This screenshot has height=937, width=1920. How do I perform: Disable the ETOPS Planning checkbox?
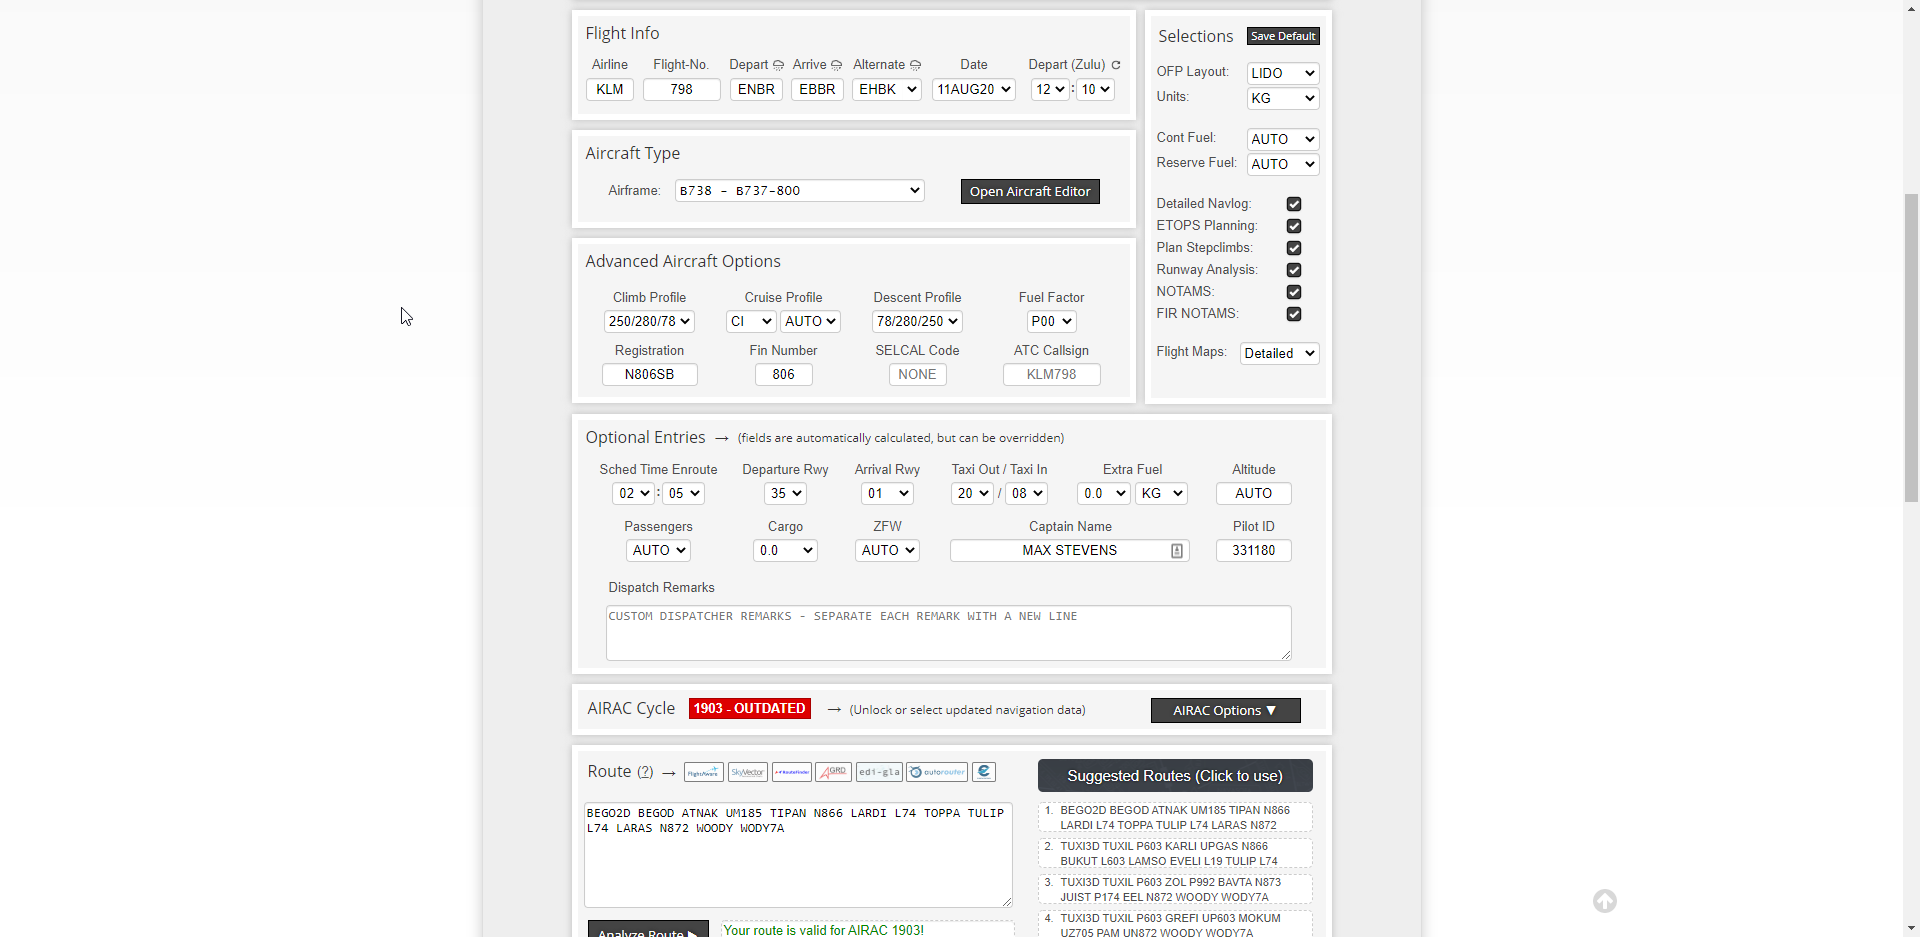coord(1294,226)
